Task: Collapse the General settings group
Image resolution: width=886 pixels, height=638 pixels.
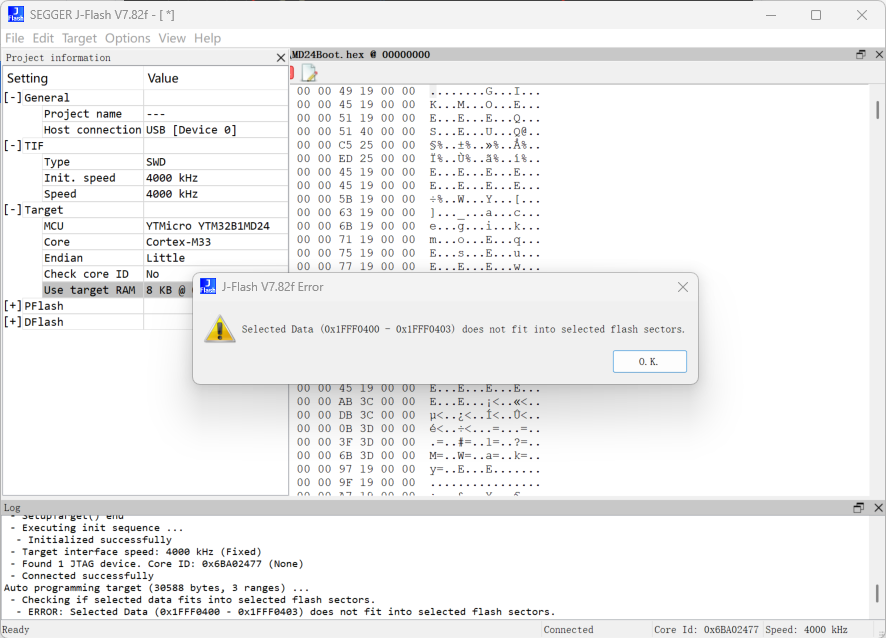Action: [x=13, y=98]
